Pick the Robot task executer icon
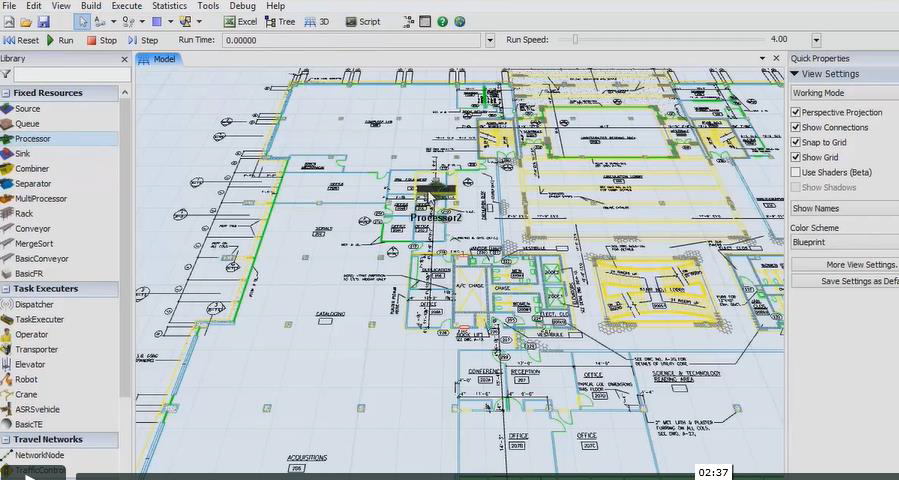Viewport: 899px width, 480px height. pos(26,380)
